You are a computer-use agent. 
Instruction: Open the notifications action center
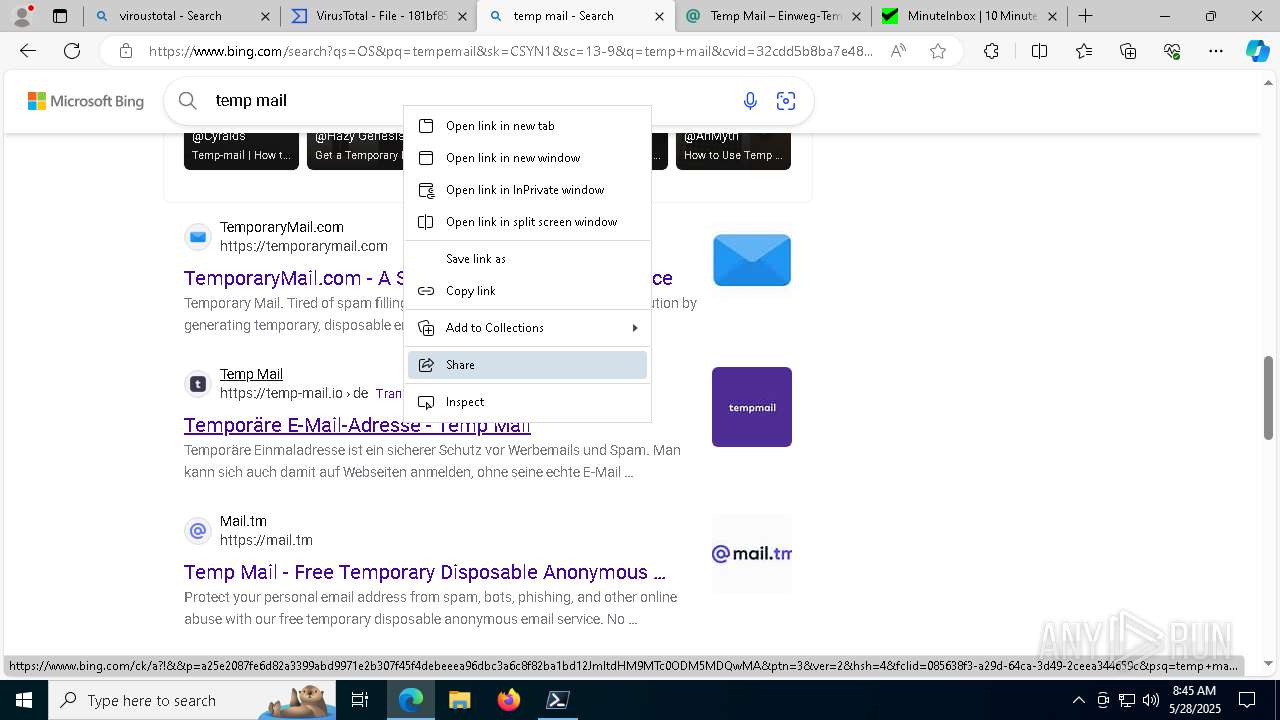(1247, 700)
